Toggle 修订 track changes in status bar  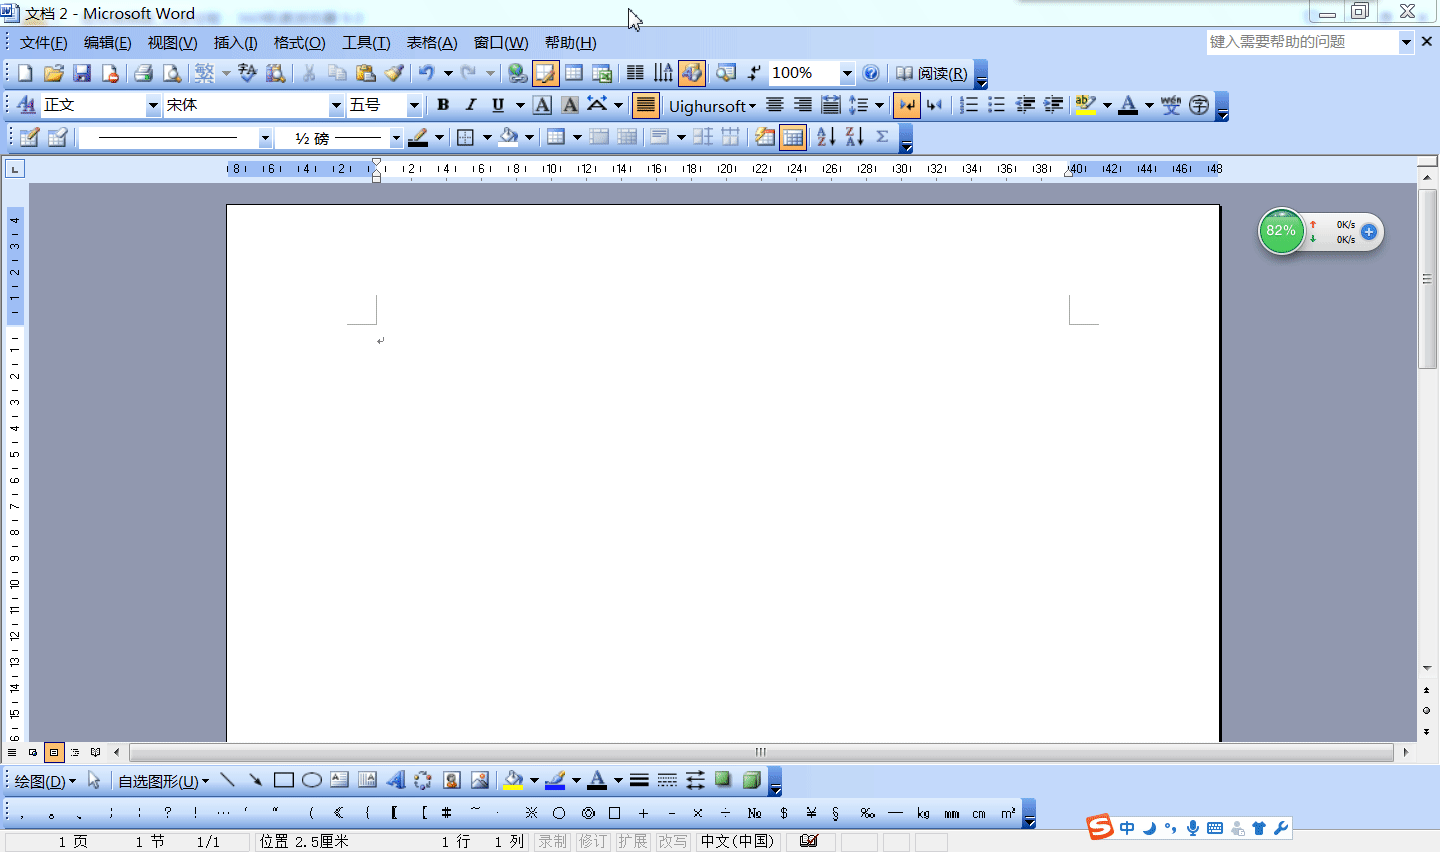click(x=593, y=842)
